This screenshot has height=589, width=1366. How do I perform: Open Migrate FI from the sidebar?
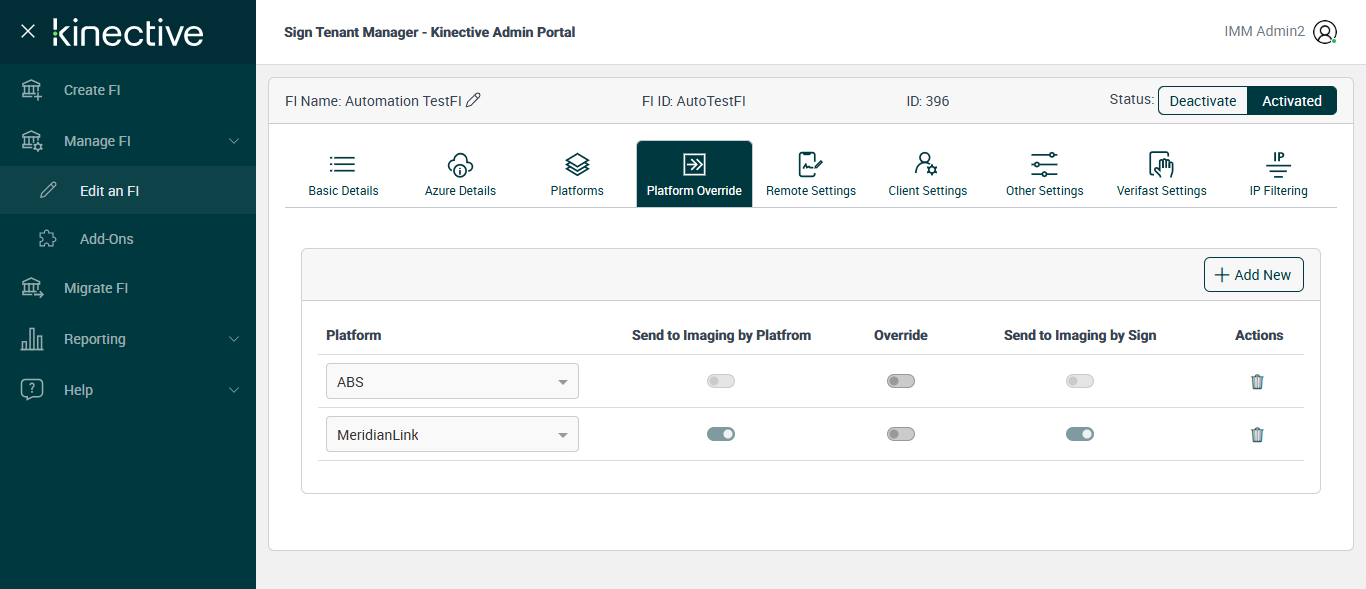click(x=96, y=288)
